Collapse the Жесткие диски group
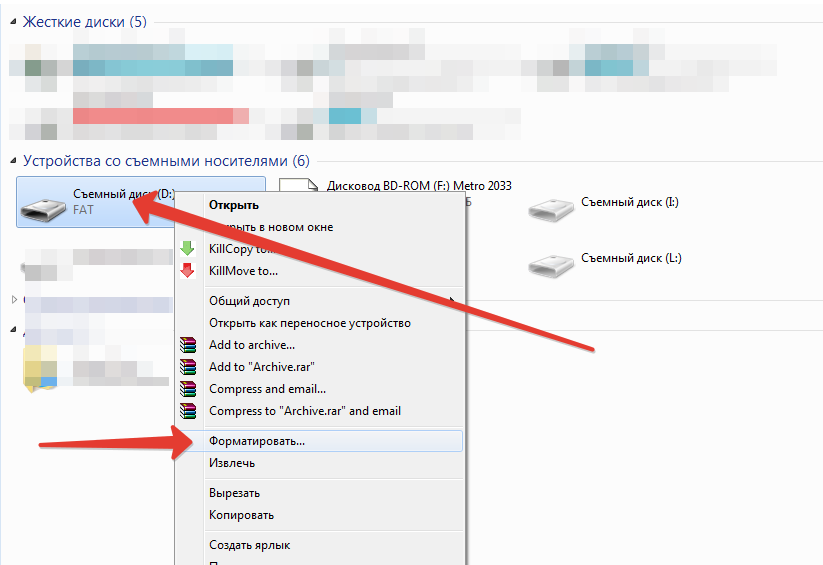The image size is (823, 565). coord(13,23)
